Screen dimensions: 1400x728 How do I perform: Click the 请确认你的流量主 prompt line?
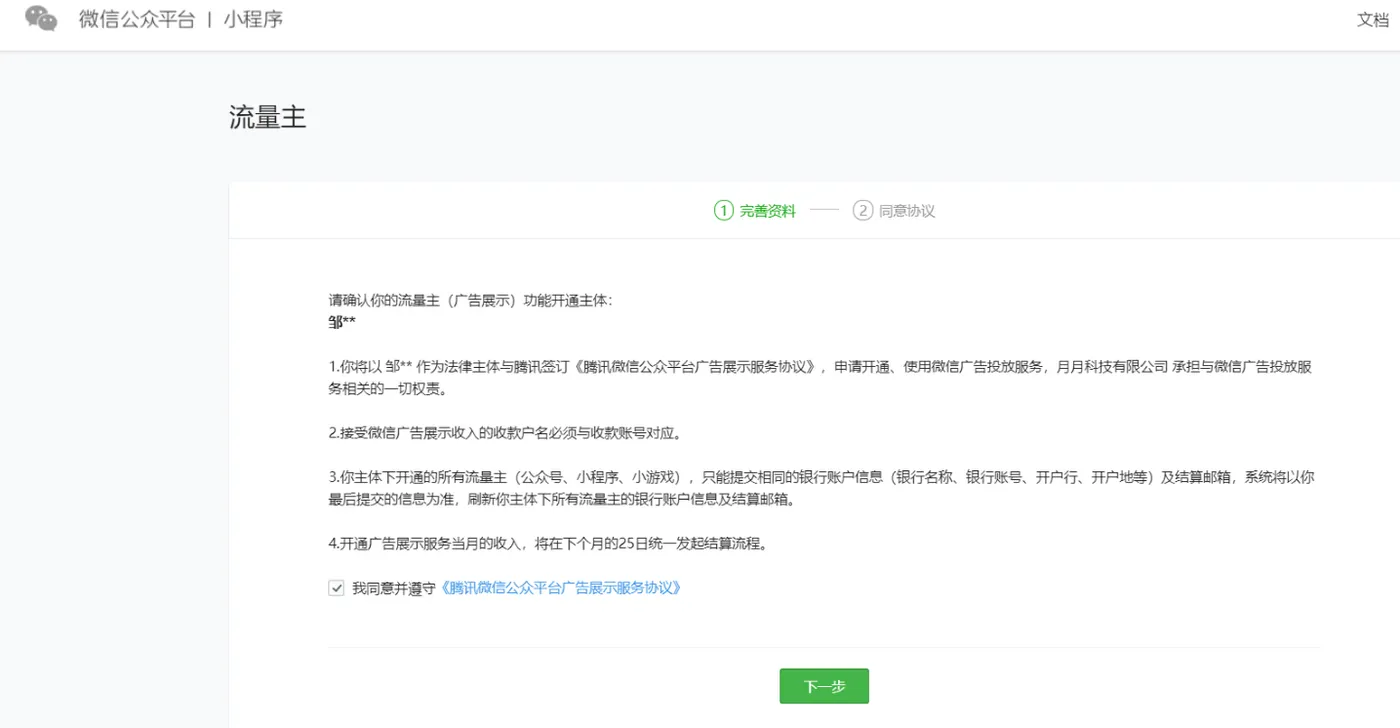(x=470, y=300)
